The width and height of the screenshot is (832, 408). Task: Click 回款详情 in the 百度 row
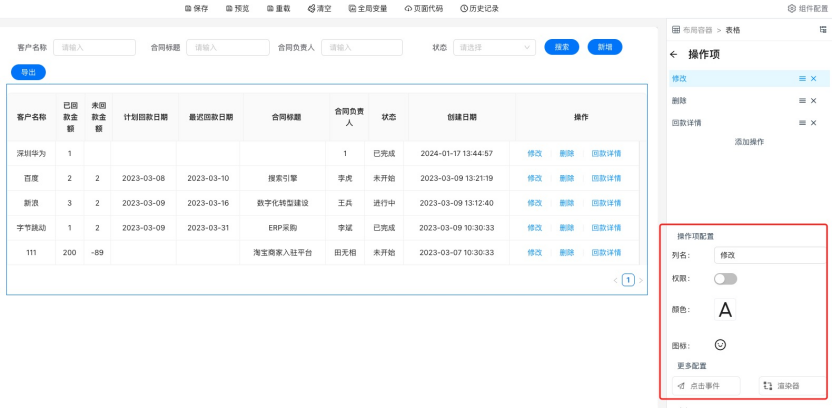[606, 178]
